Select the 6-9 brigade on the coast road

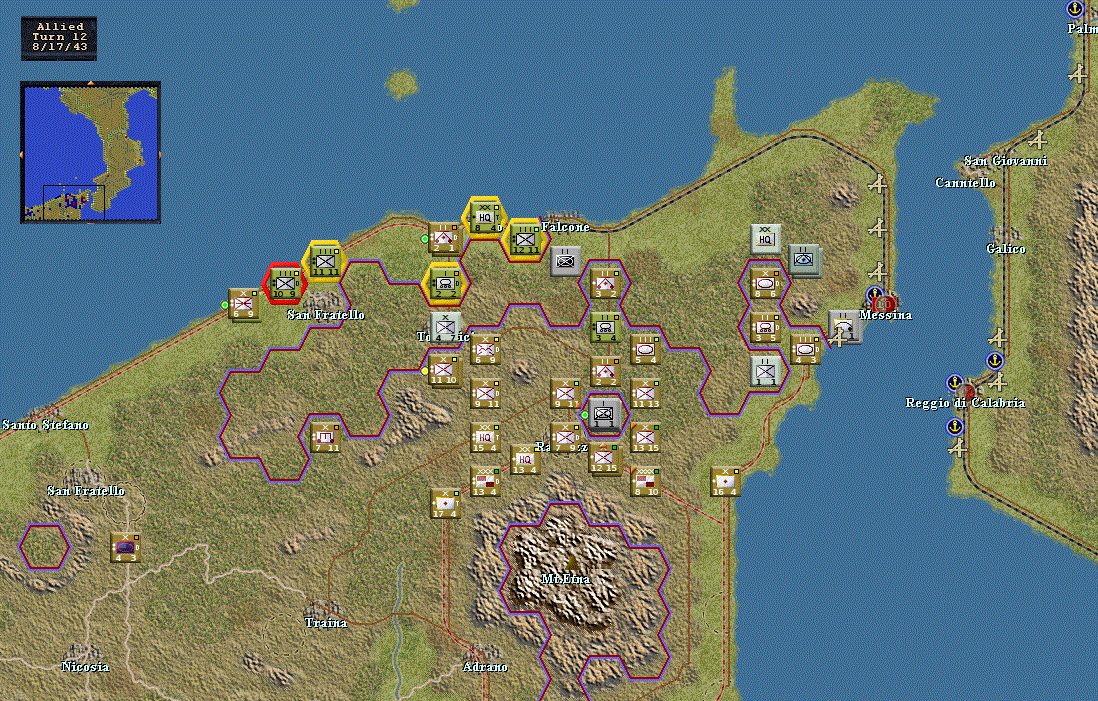coord(244,305)
